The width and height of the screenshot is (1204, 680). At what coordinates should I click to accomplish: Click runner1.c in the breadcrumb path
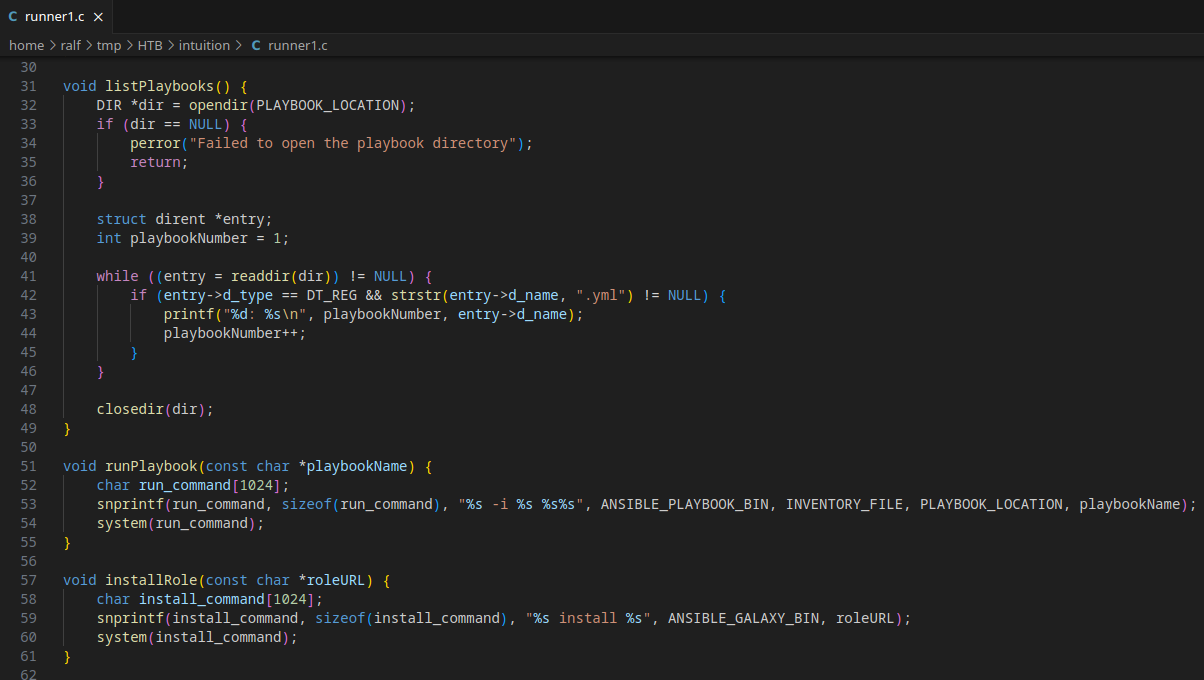click(x=298, y=45)
